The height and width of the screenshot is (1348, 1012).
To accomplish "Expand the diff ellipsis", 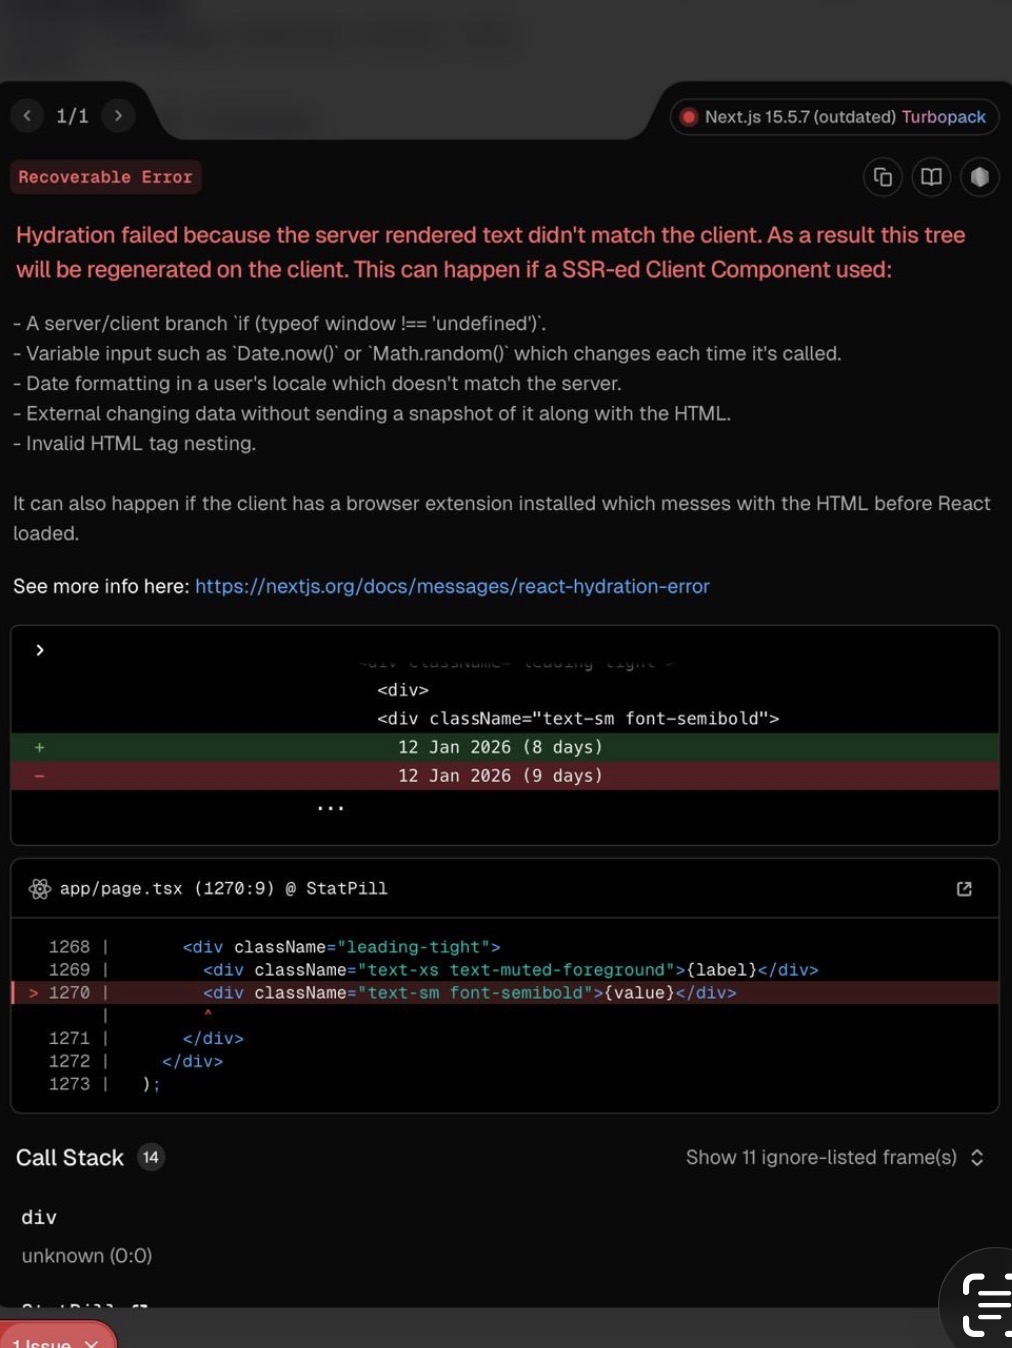I will coord(330,808).
